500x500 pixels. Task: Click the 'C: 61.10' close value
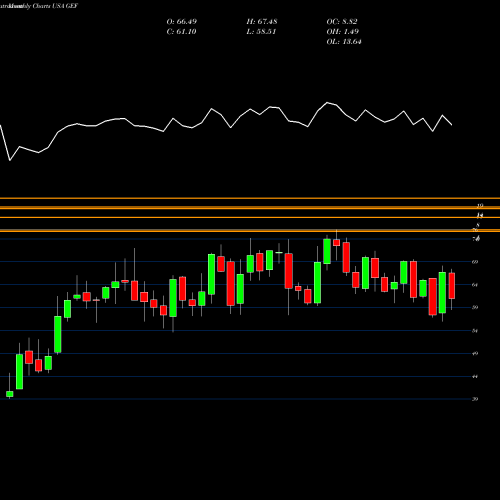[181, 32]
